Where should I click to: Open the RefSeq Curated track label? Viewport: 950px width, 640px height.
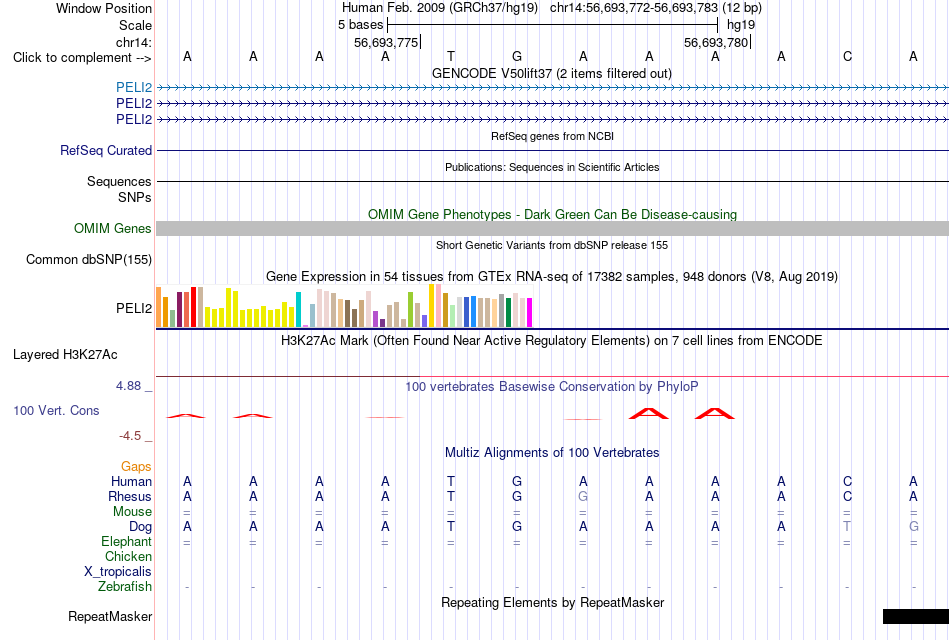(106, 150)
